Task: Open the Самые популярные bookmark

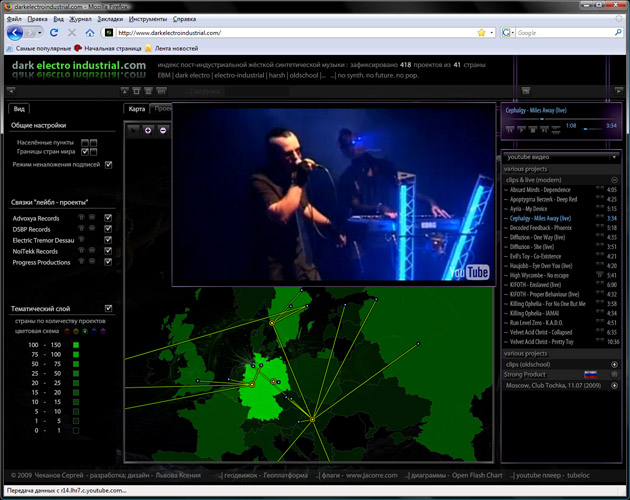Action: point(39,48)
